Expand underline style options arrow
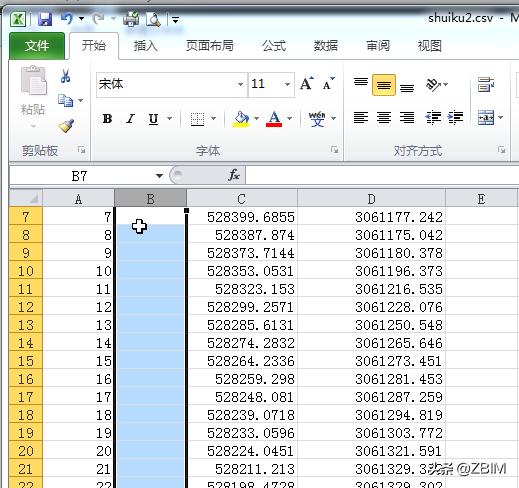Viewport: 519px width, 488px height. point(170,118)
